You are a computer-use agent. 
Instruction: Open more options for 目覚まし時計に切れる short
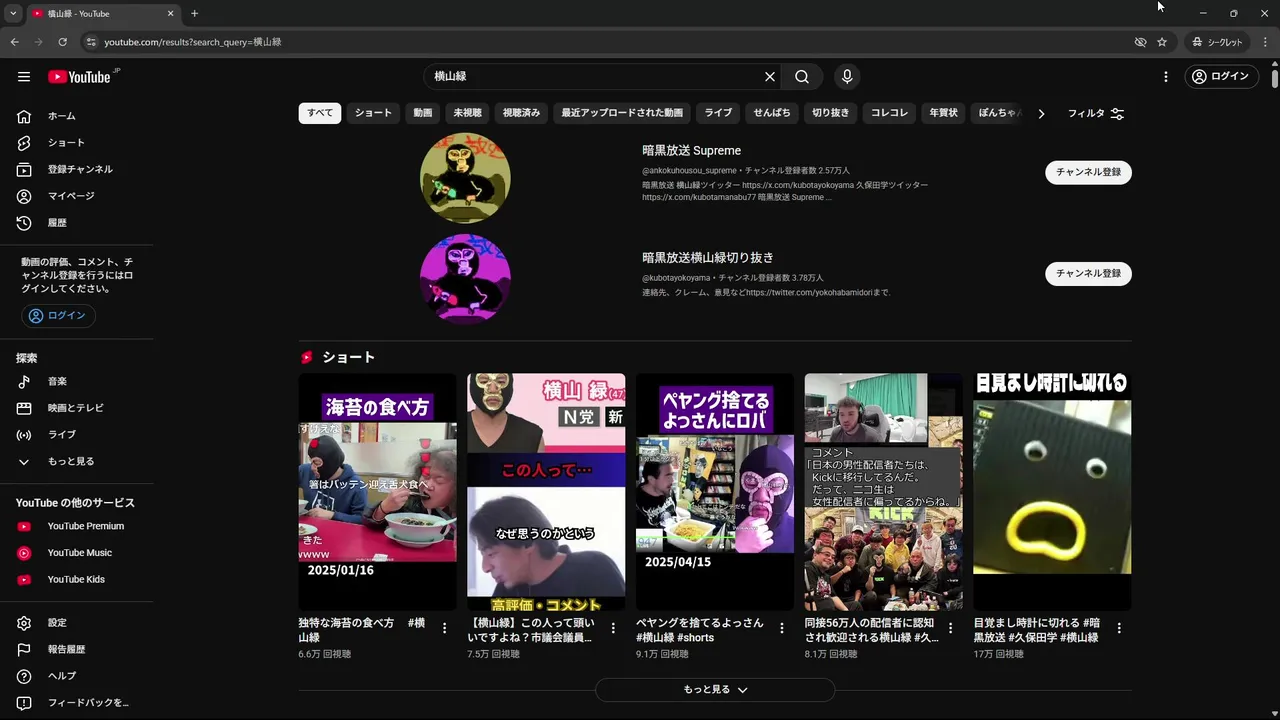click(x=1119, y=628)
